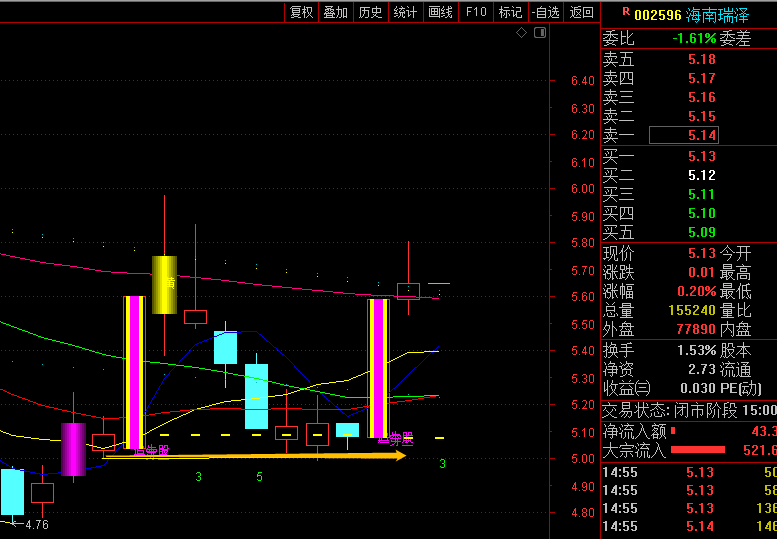This screenshot has height=539, width=777.
Task: Click the 卖三 price 5.16
Action: 702,97
